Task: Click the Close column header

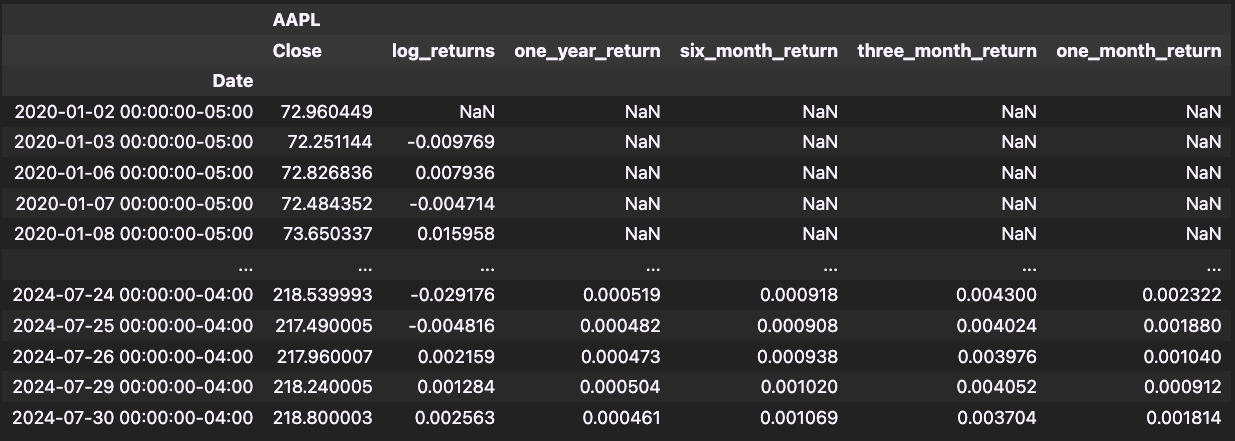Action: tap(297, 50)
